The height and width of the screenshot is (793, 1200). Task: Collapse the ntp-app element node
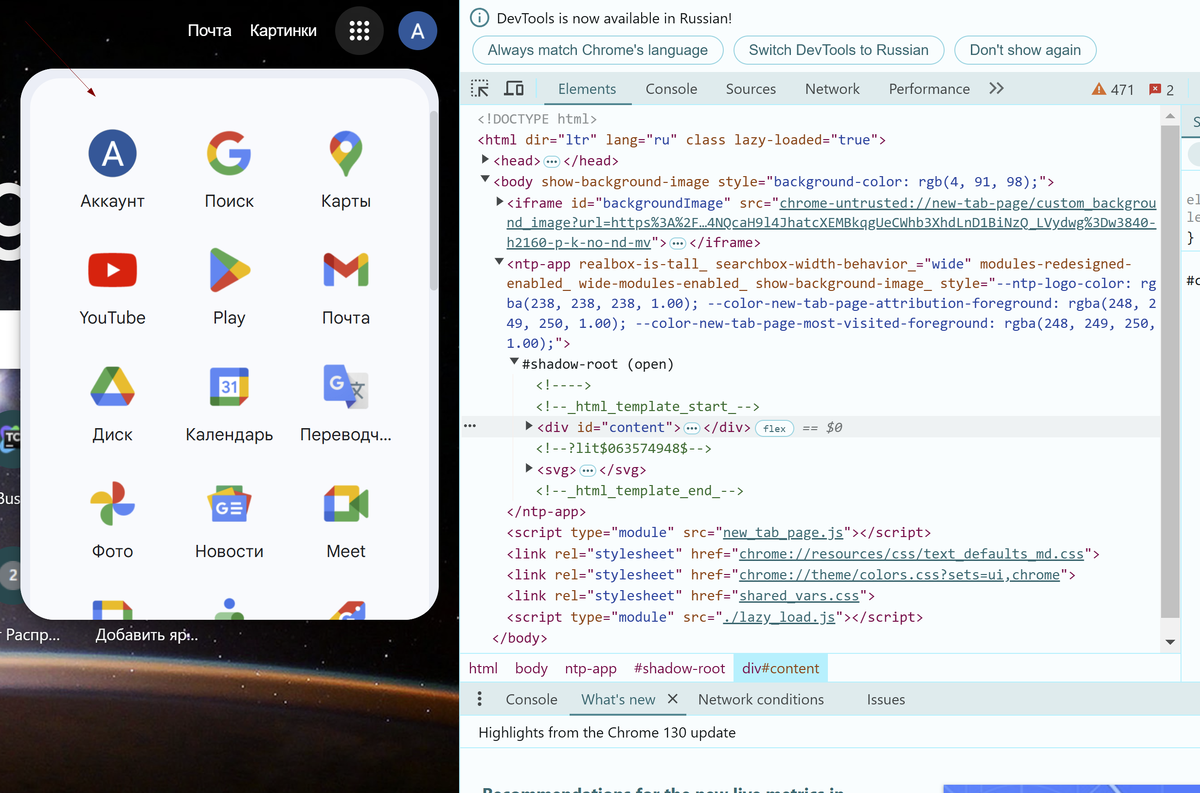coord(500,264)
